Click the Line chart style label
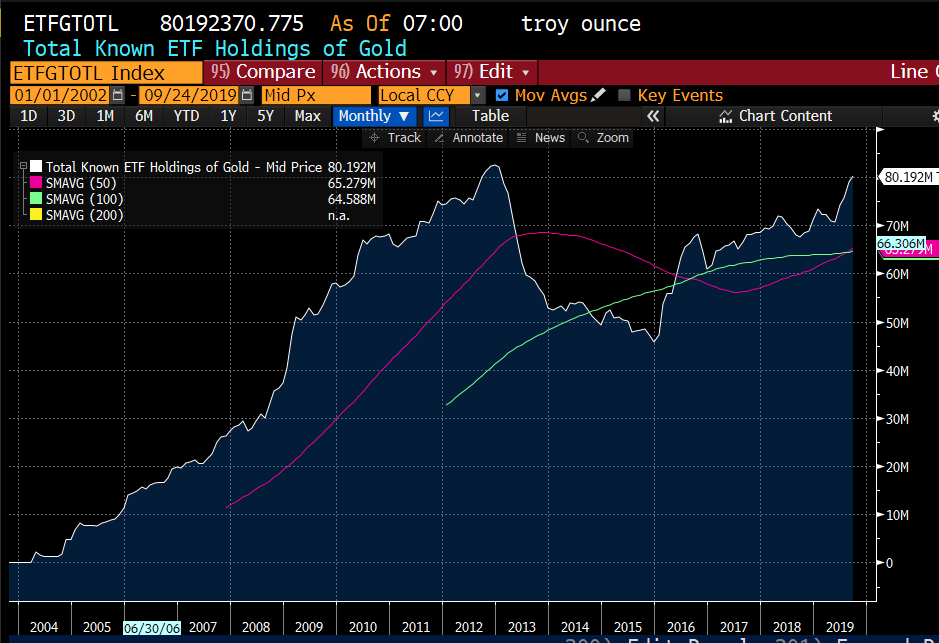The height and width of the screenshot is (643, 939). tap(913, 72)
